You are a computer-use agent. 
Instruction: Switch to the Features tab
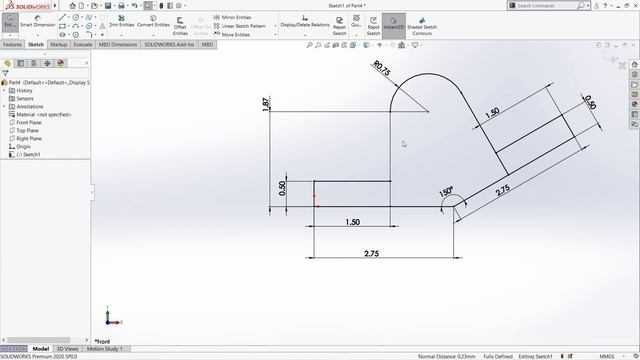click(12, 44)
